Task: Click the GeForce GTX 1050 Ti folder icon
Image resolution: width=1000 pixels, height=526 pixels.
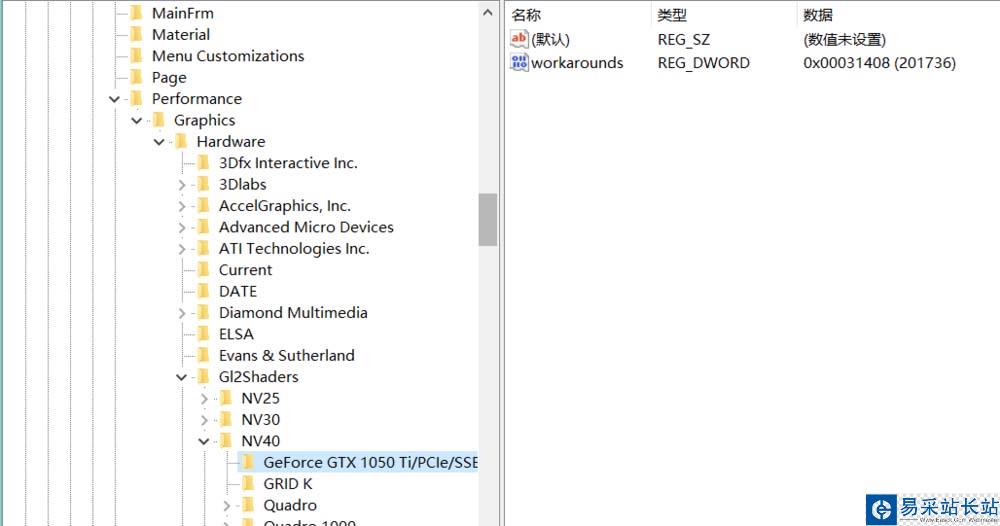Action: 248,462
